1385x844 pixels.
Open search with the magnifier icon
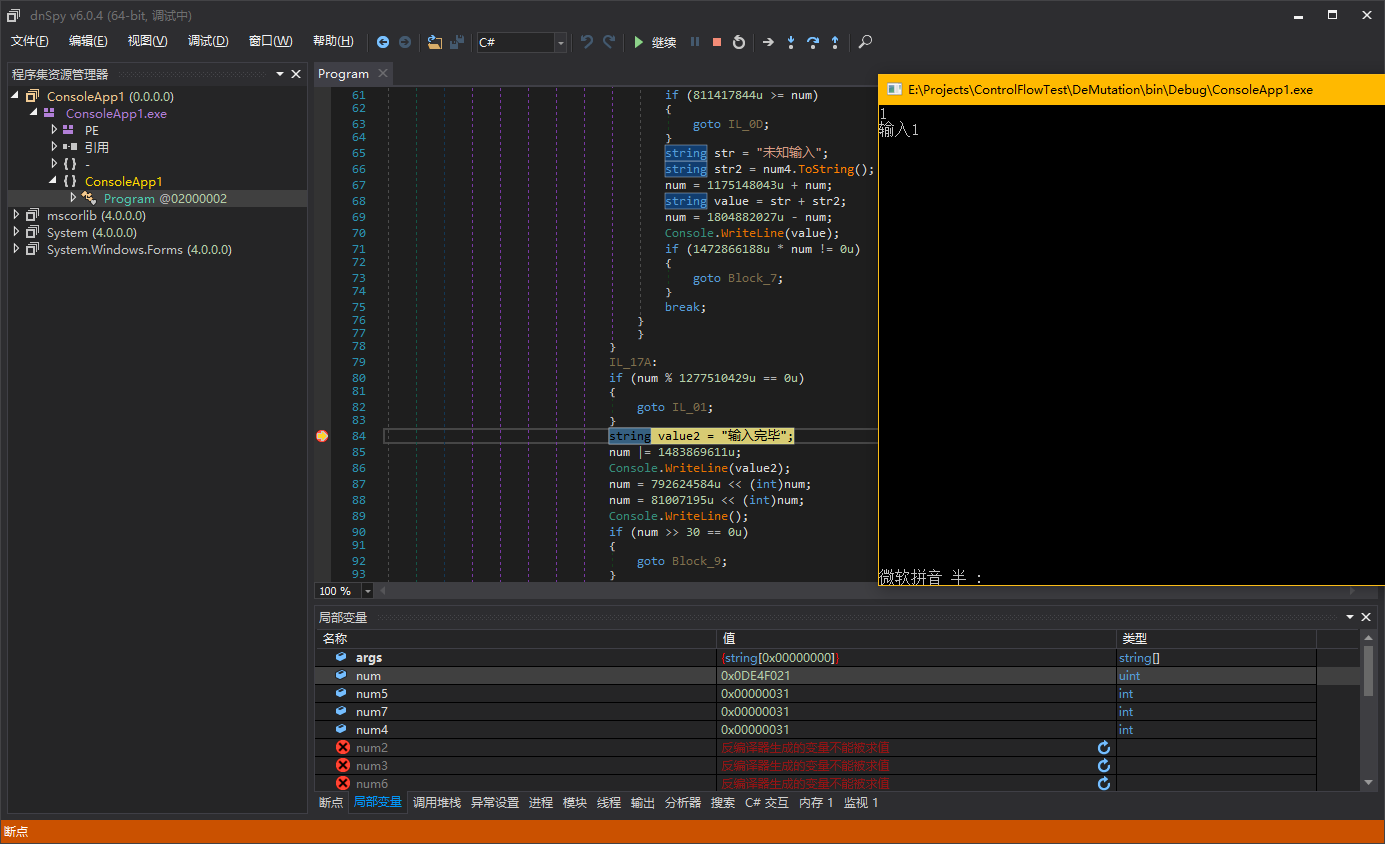(866, 42)
